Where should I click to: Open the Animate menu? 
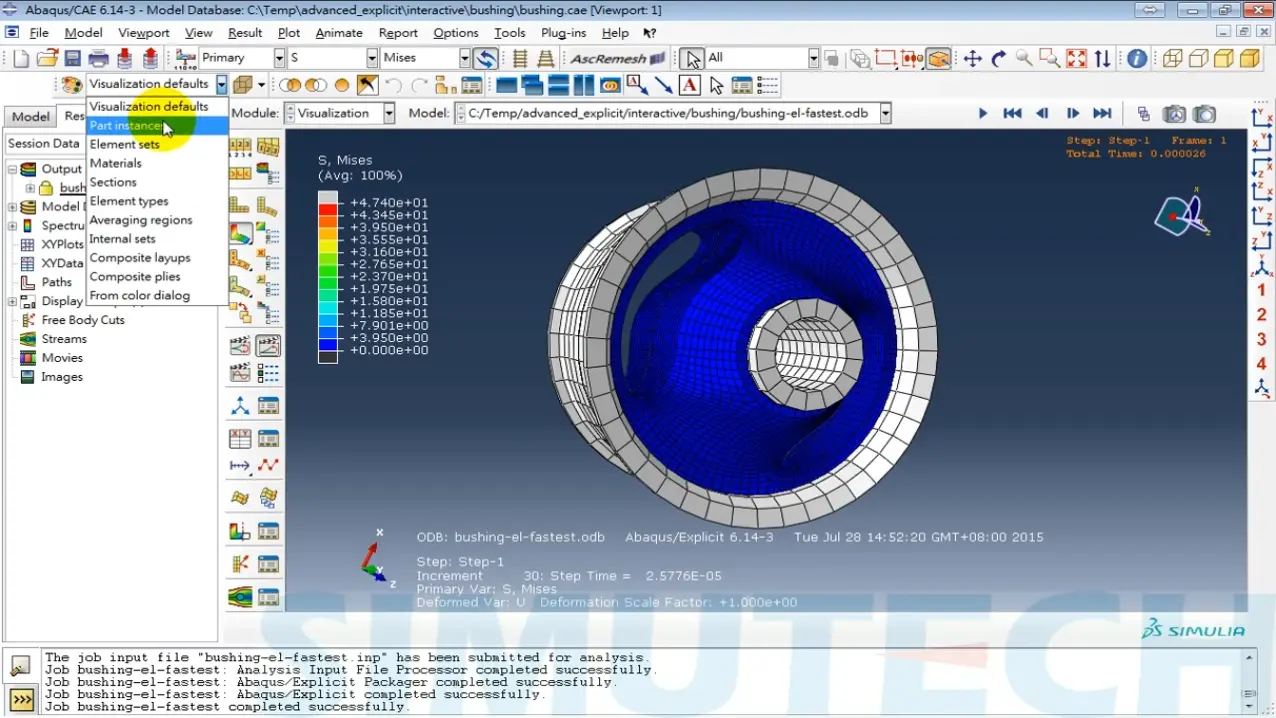pos(339,33)
